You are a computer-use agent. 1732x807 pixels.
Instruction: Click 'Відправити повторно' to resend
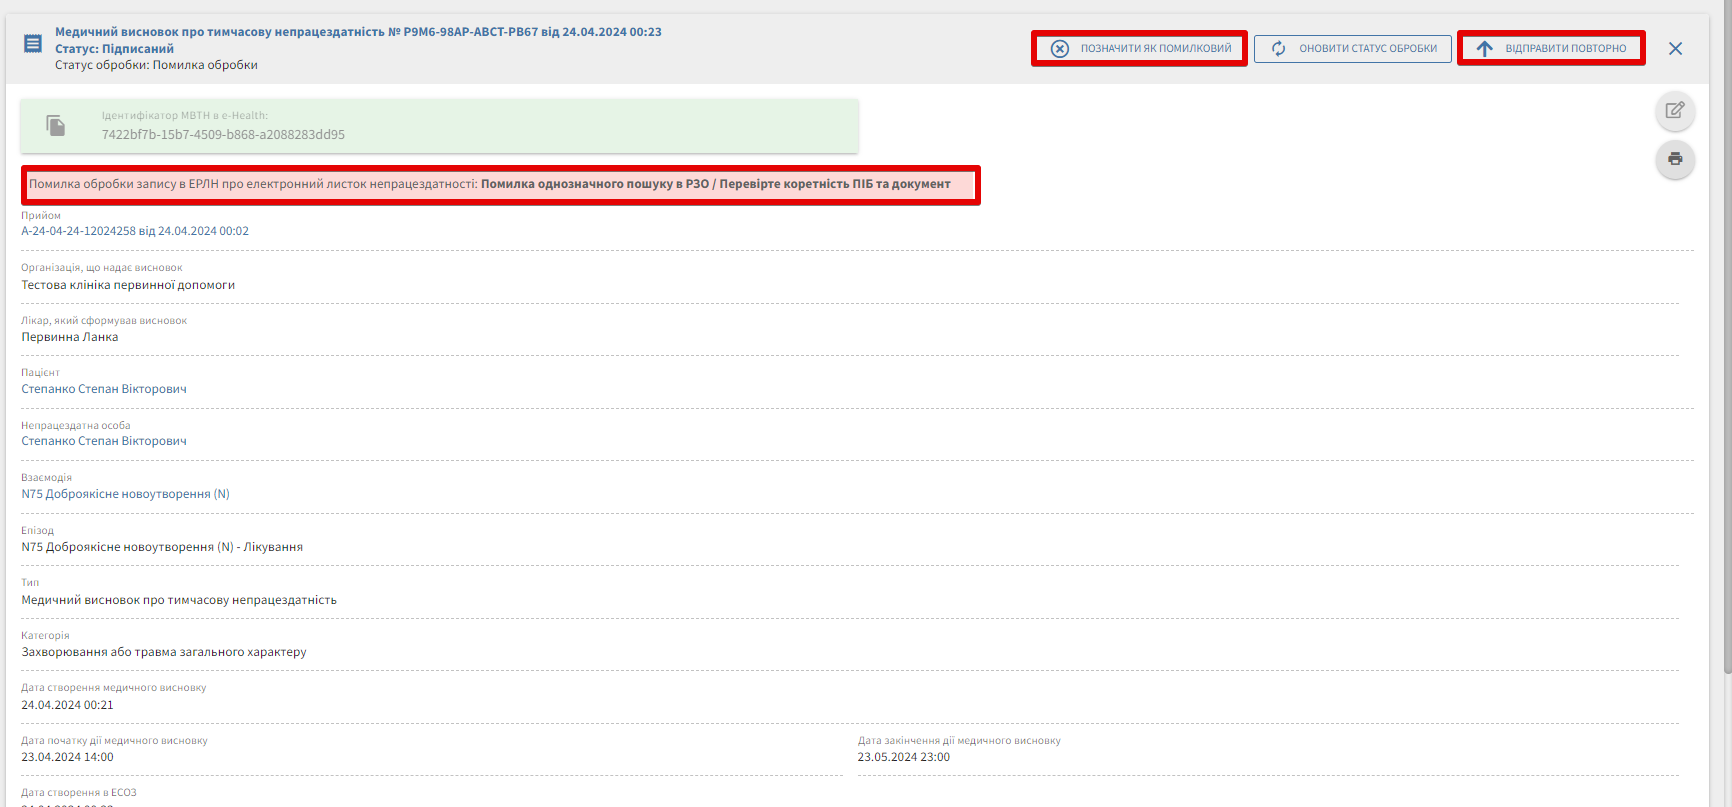1551,49
